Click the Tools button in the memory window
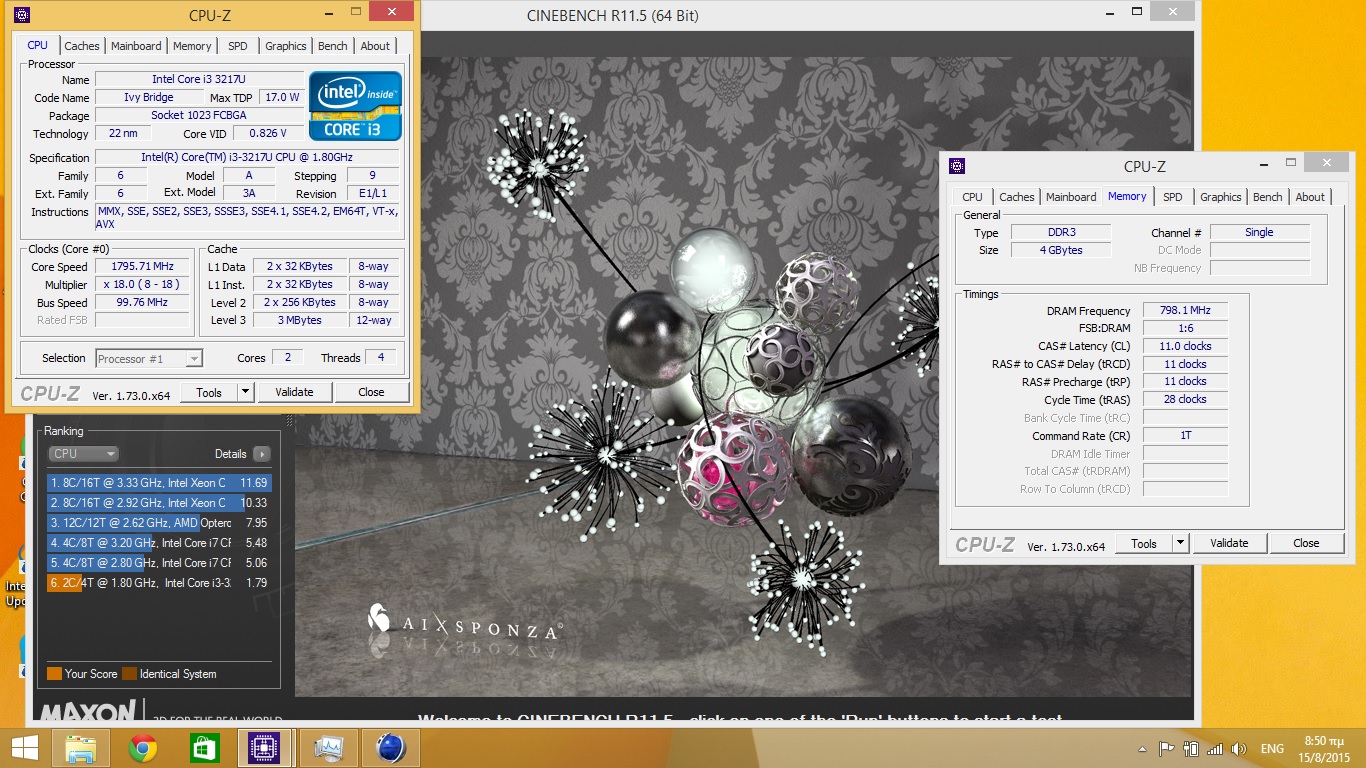1366x768 pixels. (1144, 544)
